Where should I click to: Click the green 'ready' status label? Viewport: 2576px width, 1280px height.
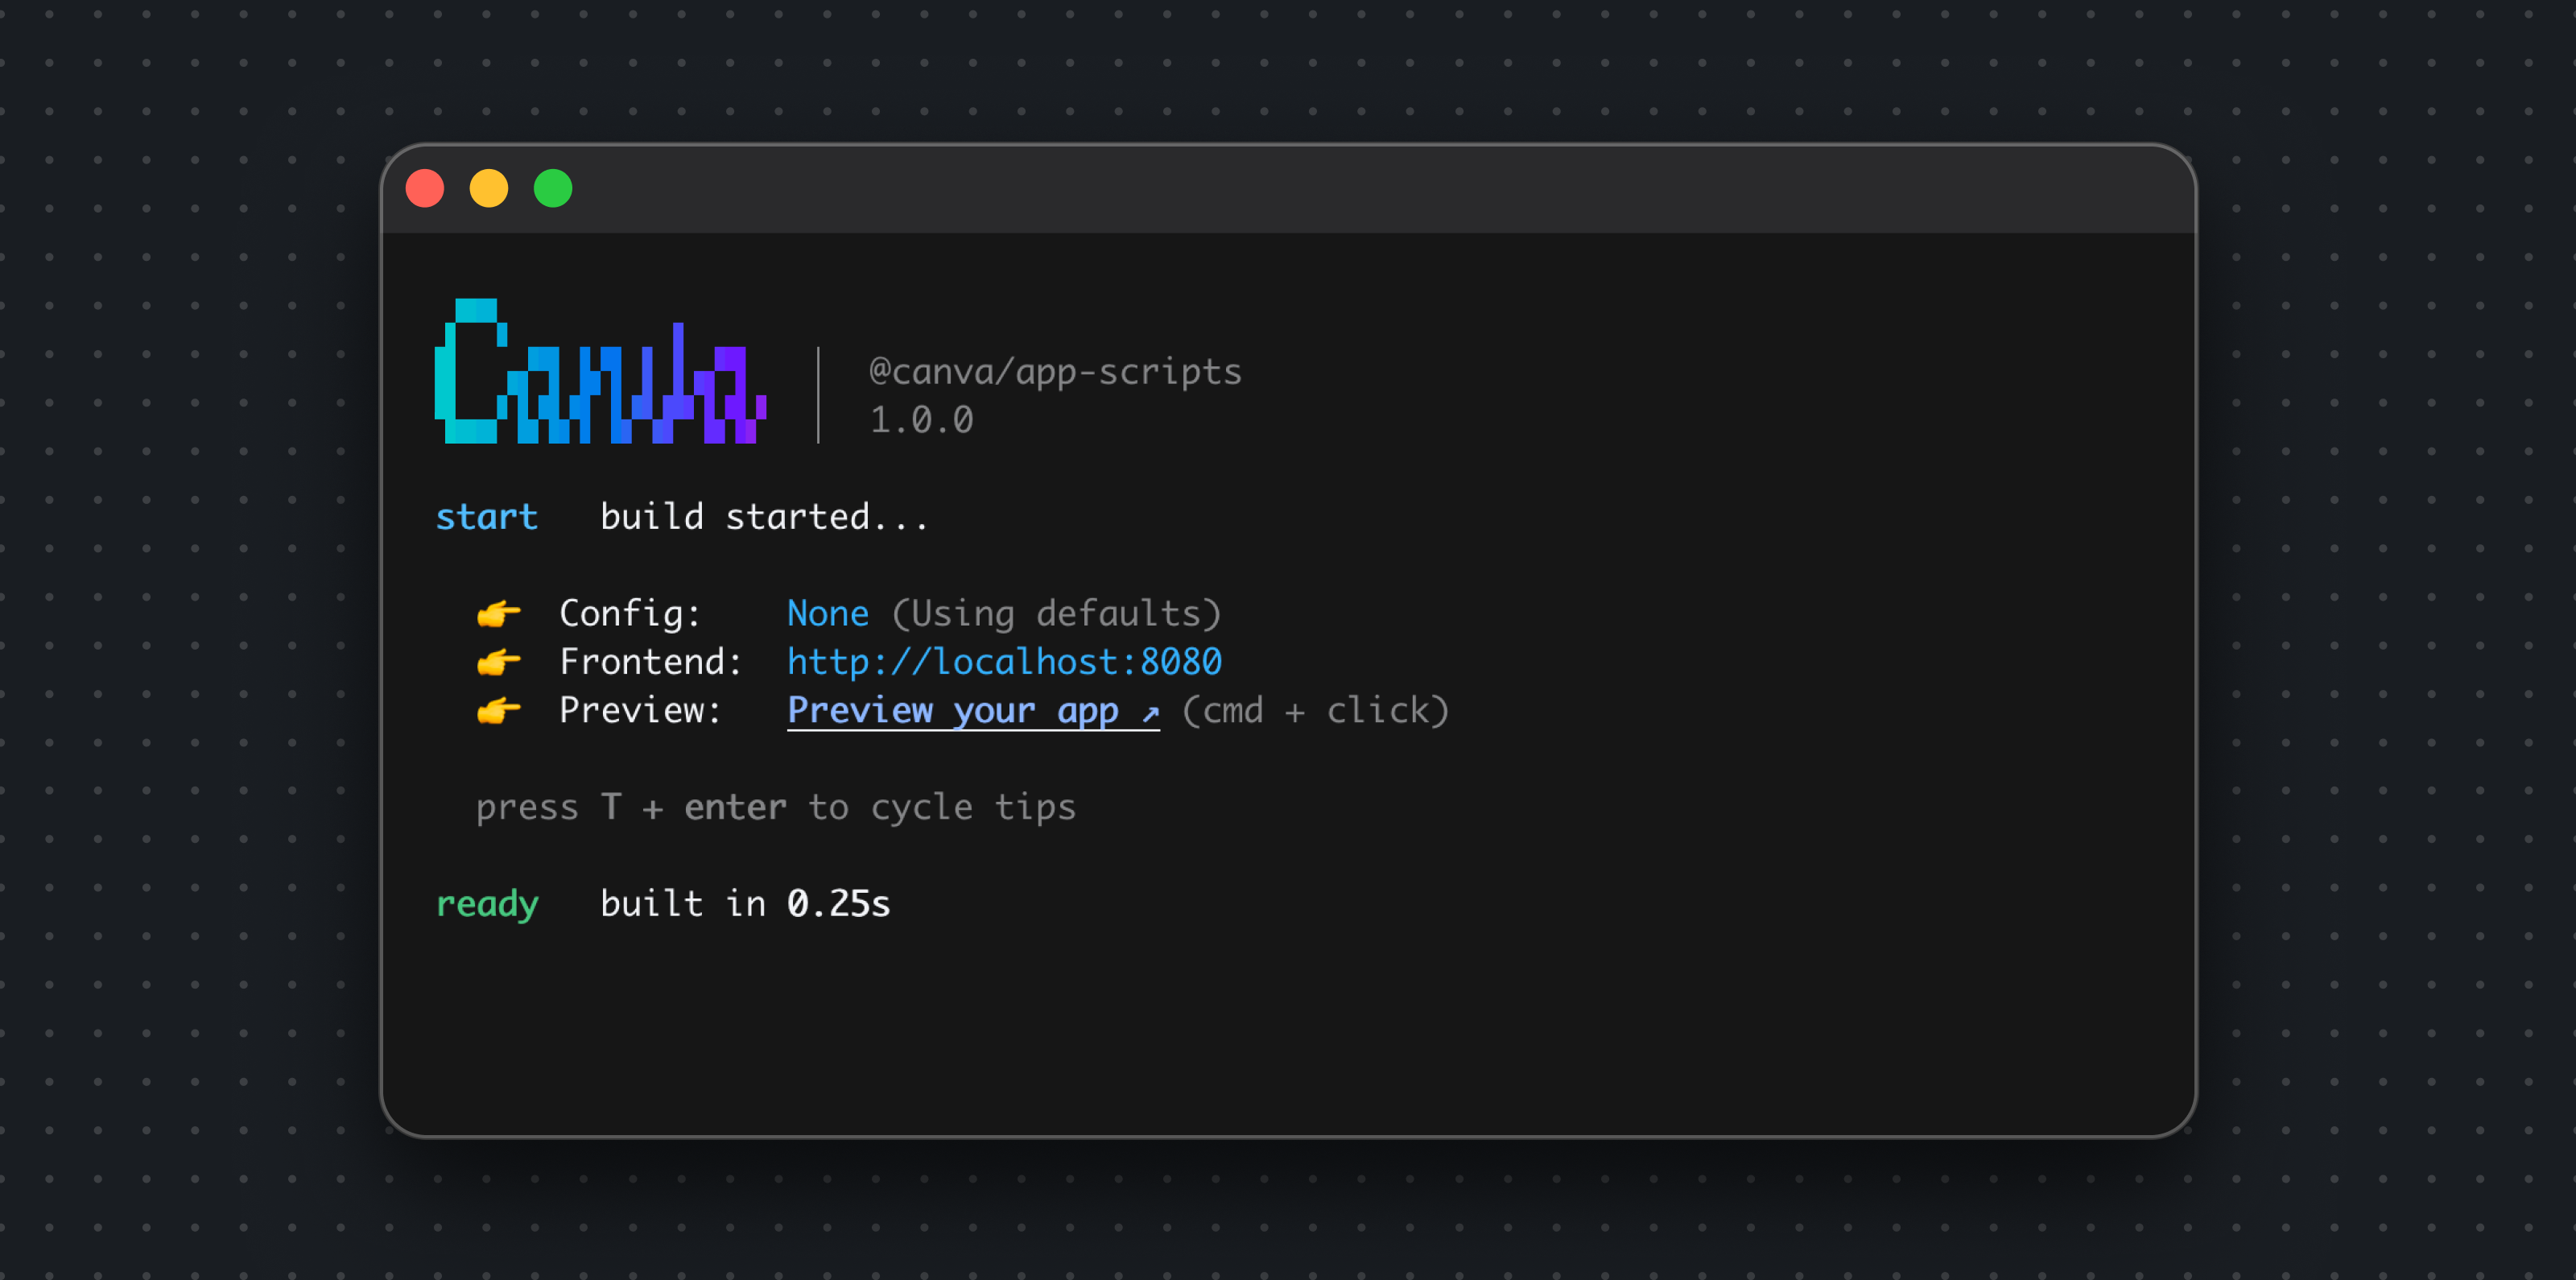pyautogui.click(x=487, y=904)
